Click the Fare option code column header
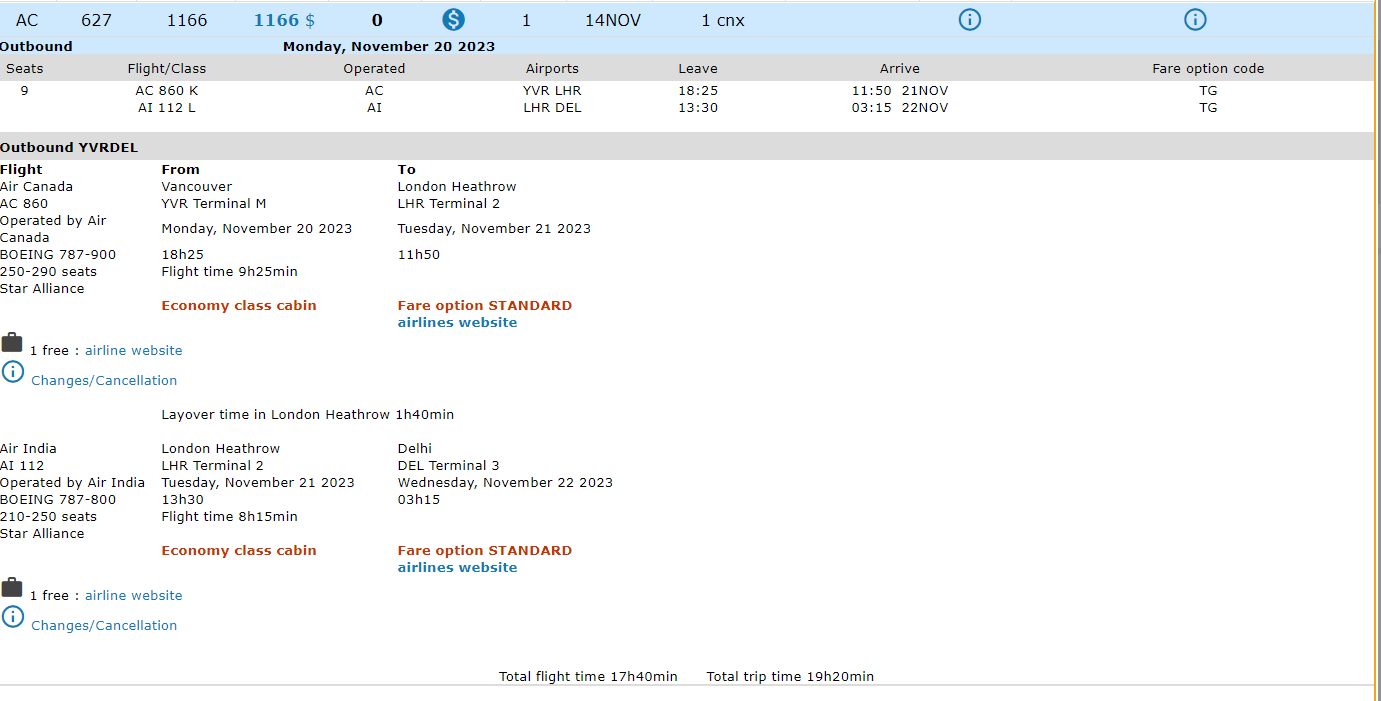The height and width of the screenshot is (701, 1381). pos(1207,69)
